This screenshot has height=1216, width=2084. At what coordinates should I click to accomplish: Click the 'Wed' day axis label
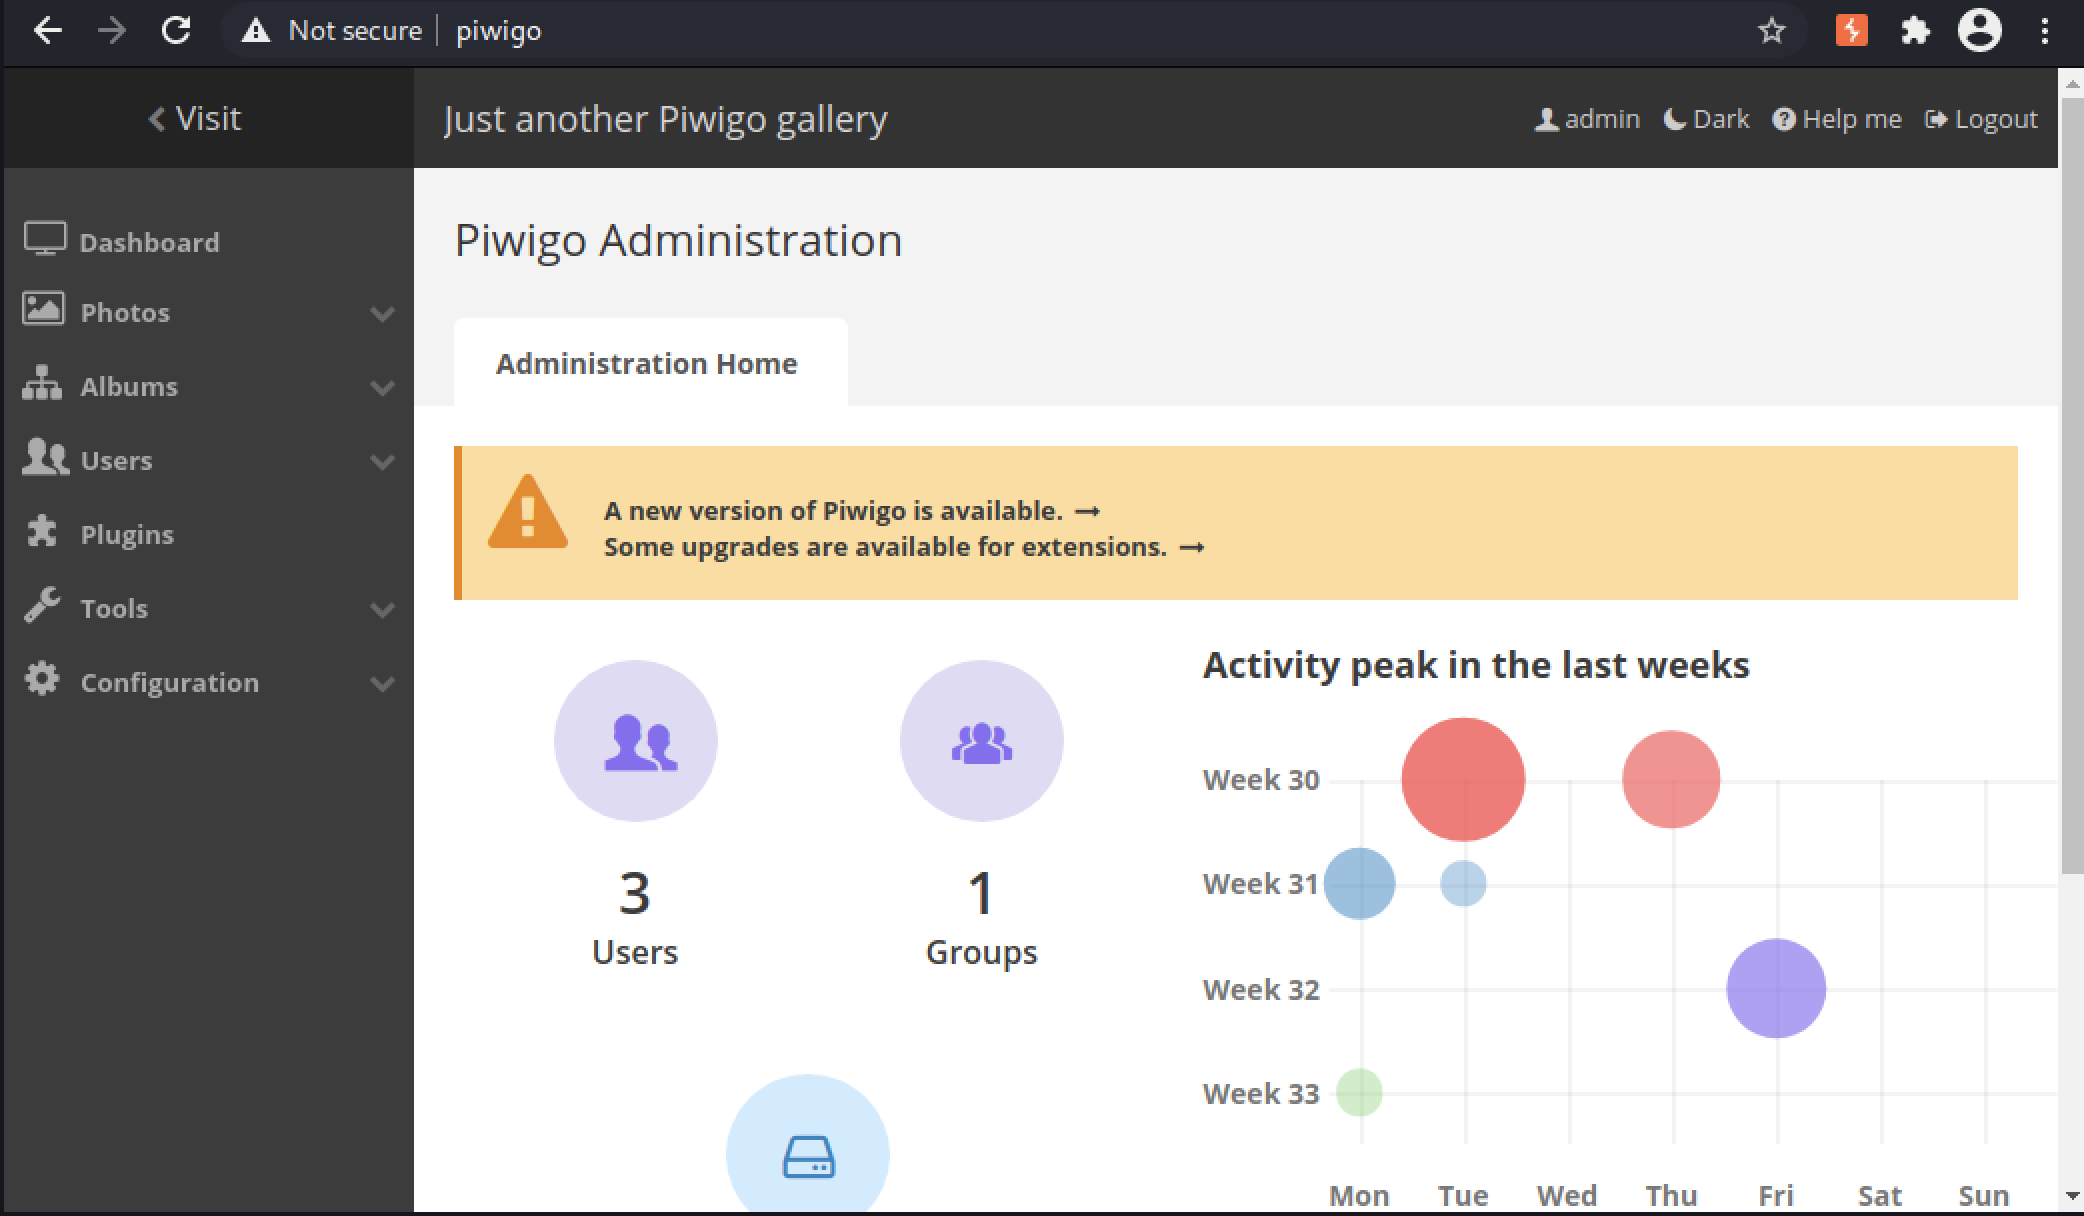(x=1567, y=1195)
